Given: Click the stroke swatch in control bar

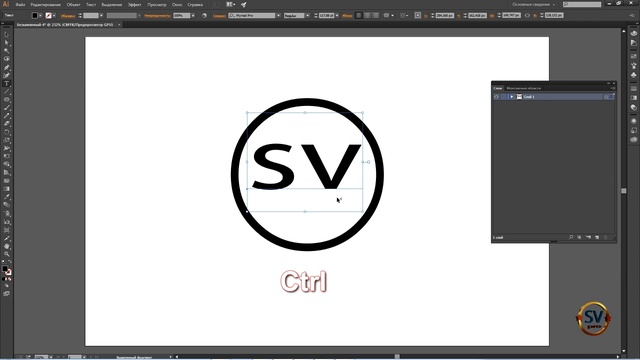Looking at the screenshot, I should [49, 16].
